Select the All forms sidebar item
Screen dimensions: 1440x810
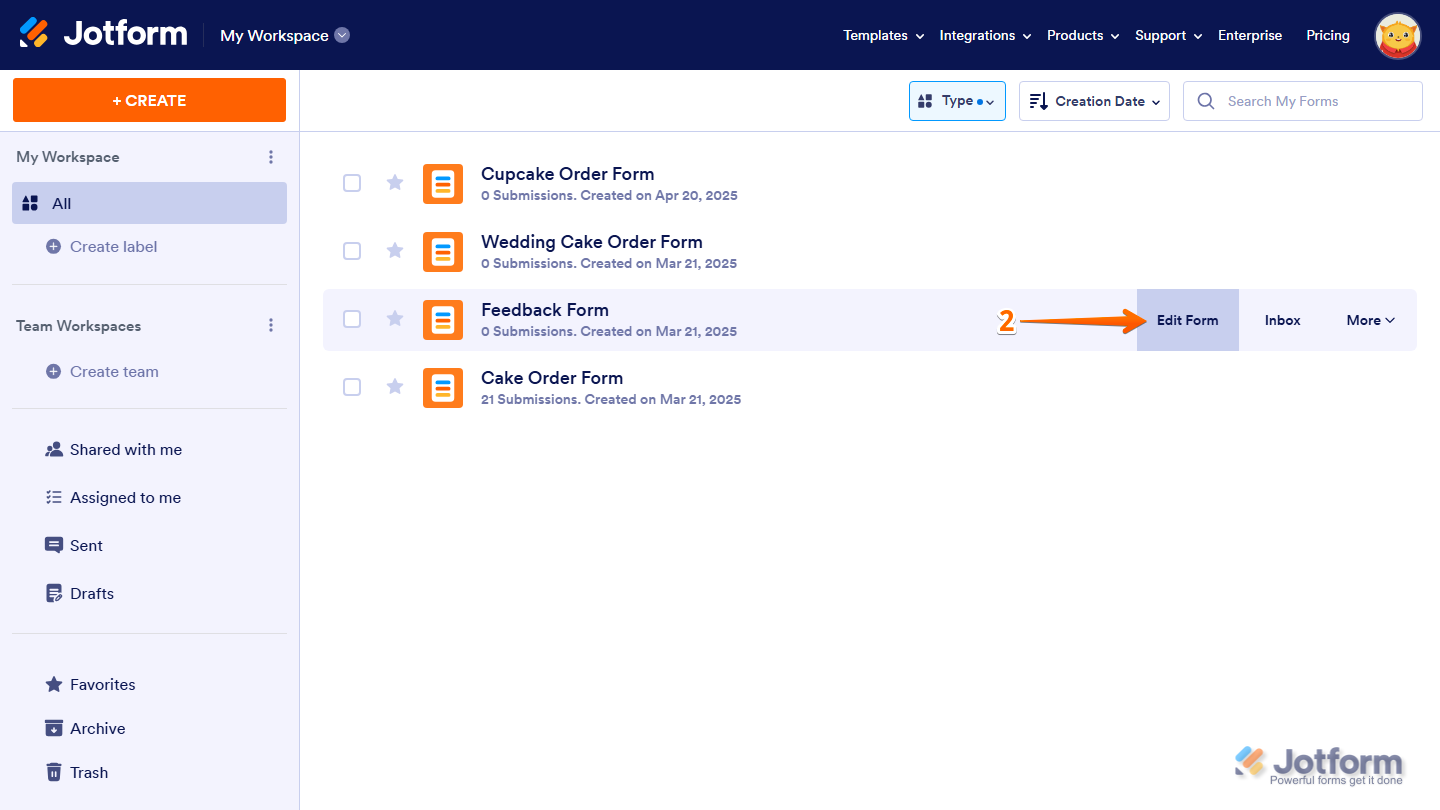[x=149, y=203]
